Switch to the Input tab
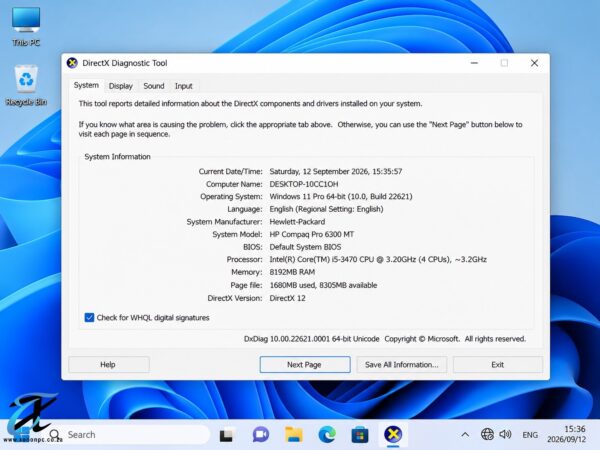Image resolution: width=600 pixels, height=450 pixels. [184, 86]
